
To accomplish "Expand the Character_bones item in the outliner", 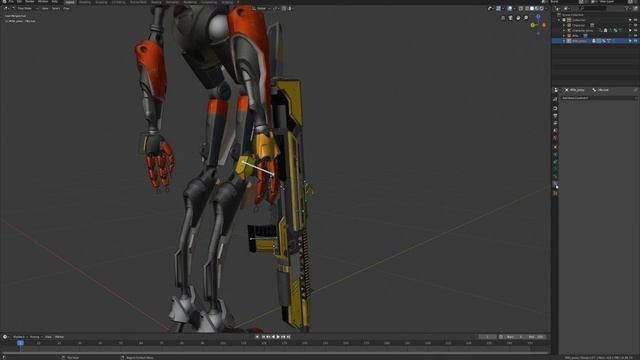I will [564, 31].
